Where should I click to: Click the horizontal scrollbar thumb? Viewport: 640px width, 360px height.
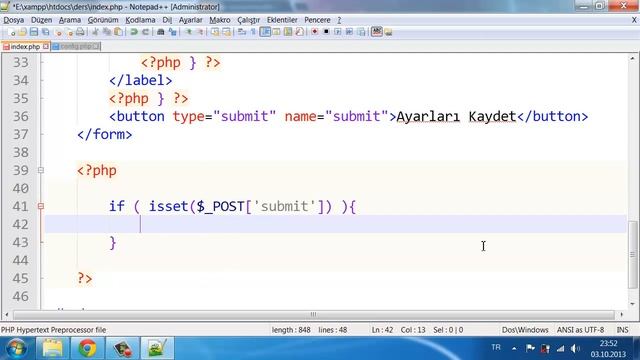[x=313, y=315]
